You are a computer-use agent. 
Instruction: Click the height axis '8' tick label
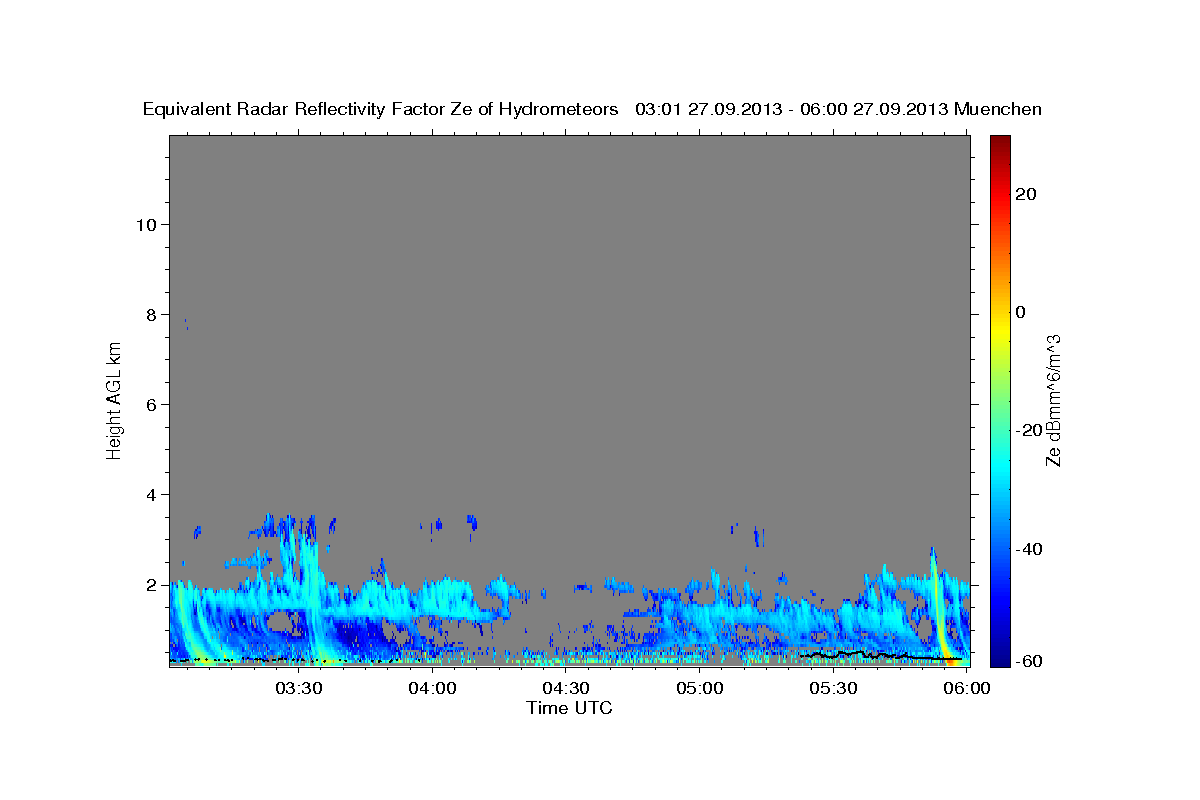(151, 314)
